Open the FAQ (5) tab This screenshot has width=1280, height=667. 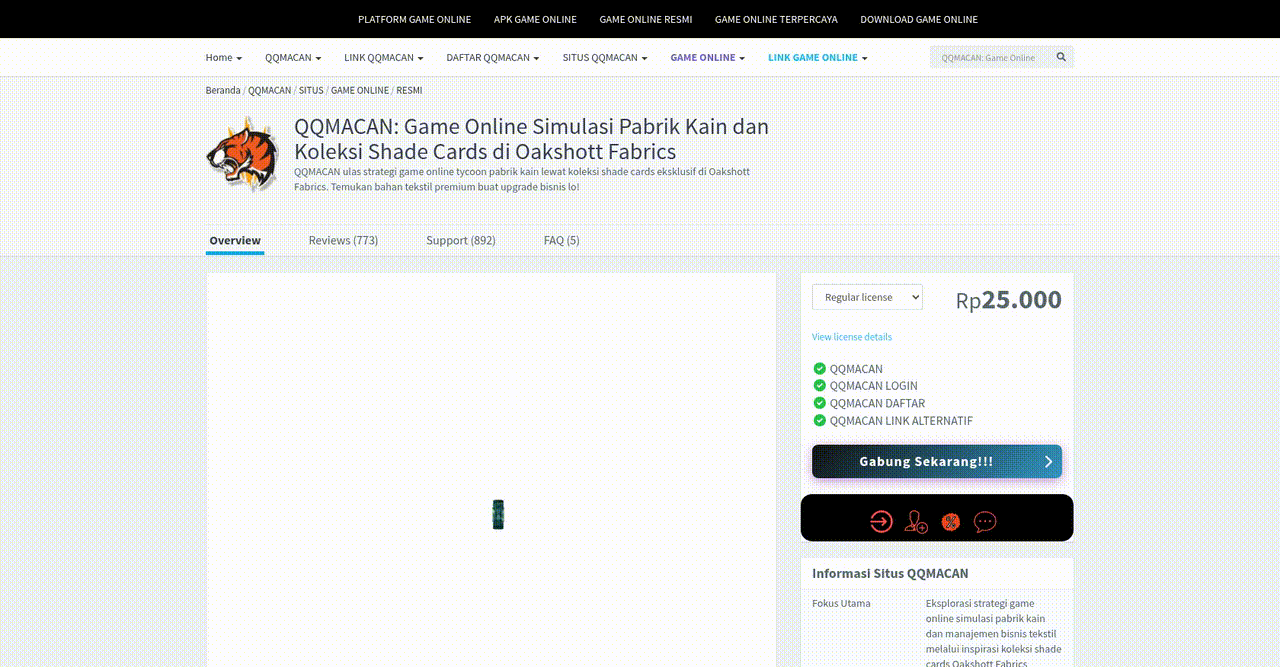point(562,240)
